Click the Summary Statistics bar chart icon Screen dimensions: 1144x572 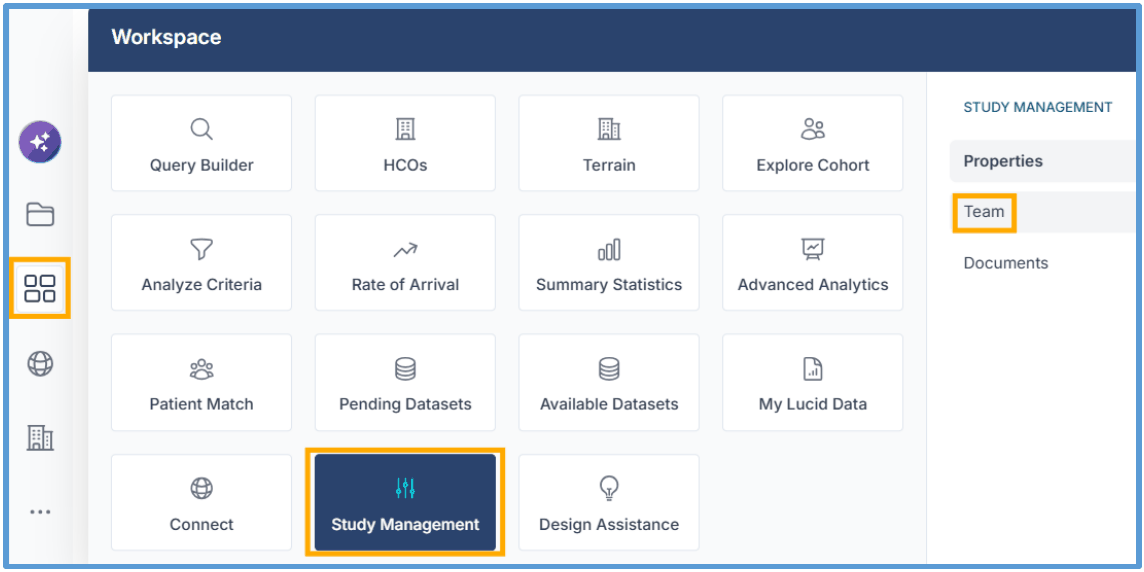pos(609,250)
